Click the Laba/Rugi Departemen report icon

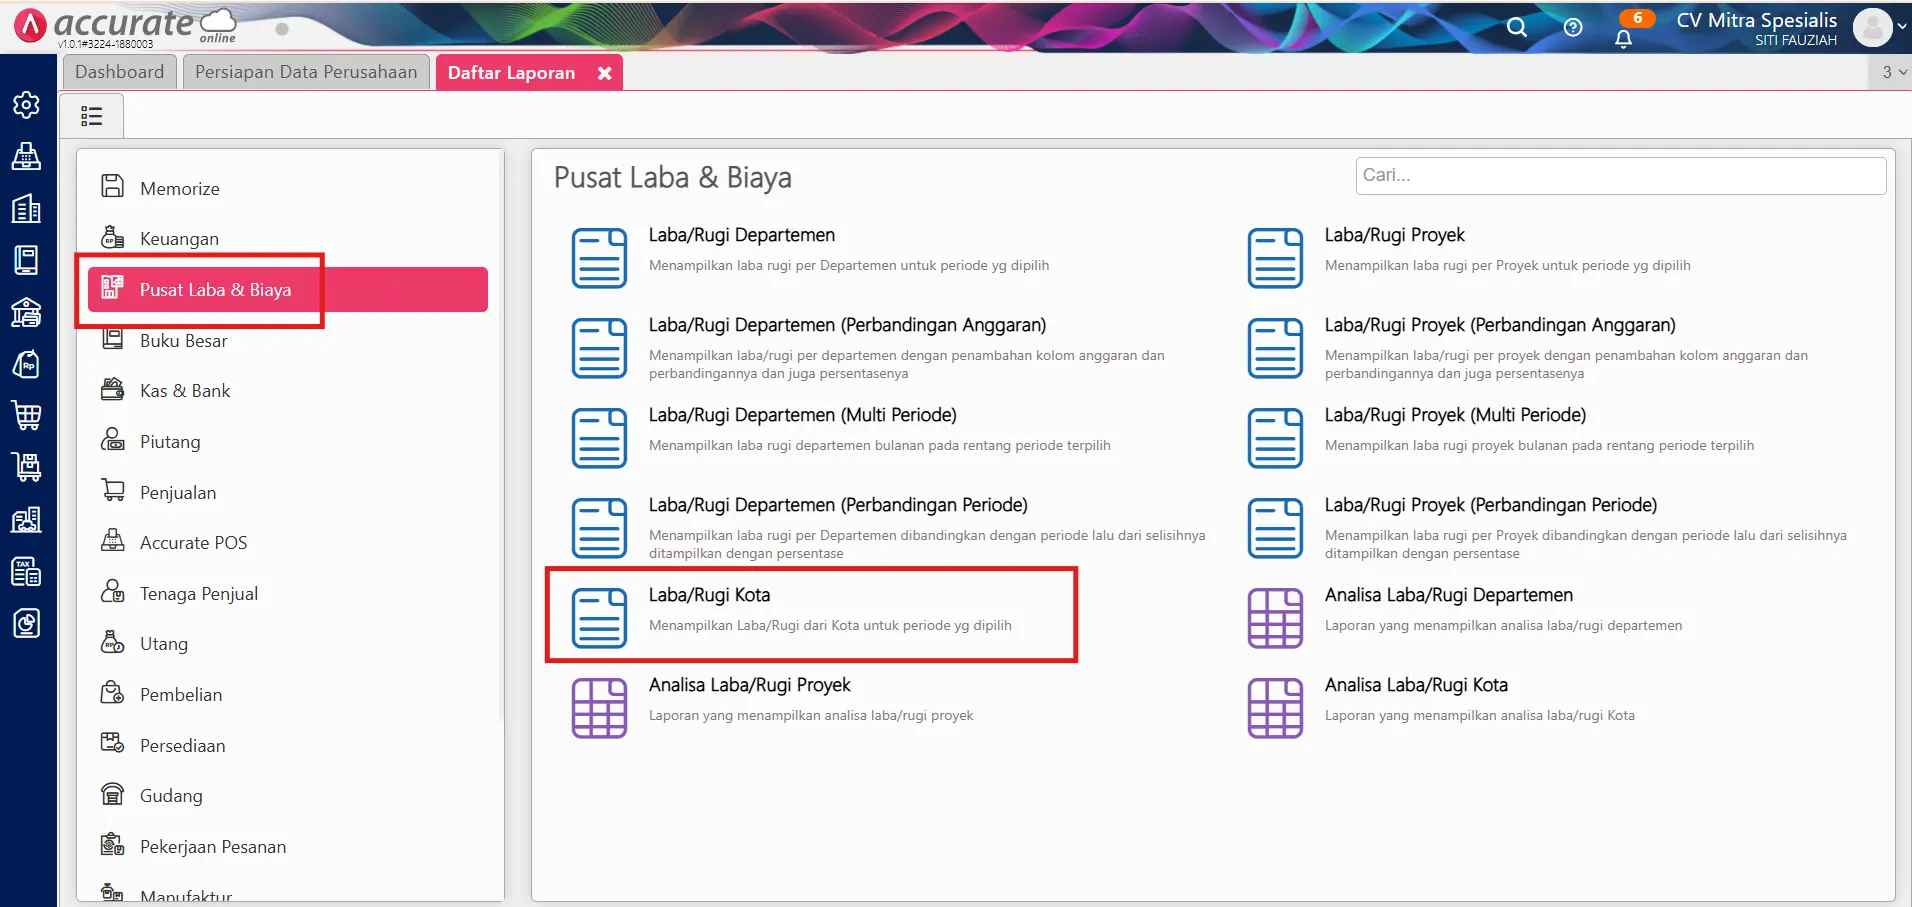(599, 258)
